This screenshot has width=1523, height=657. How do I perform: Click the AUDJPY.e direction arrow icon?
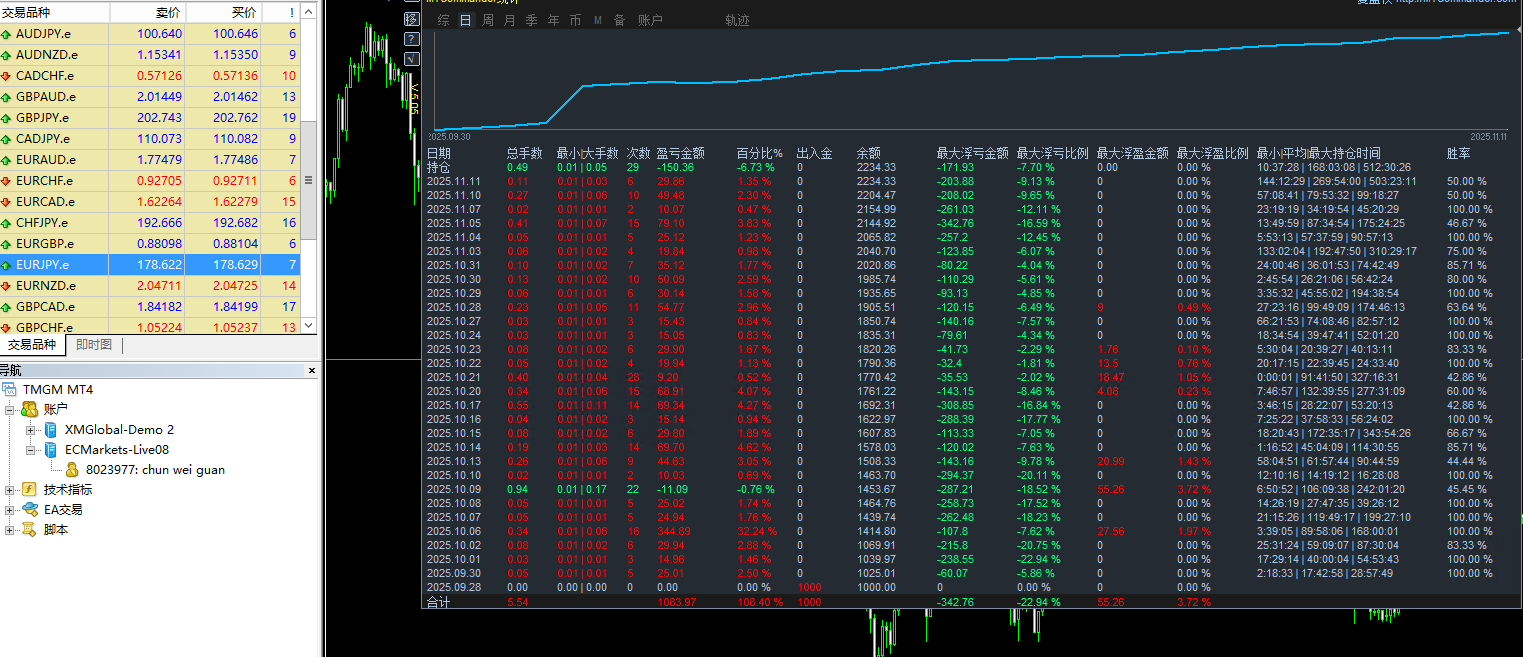(7, 34)
